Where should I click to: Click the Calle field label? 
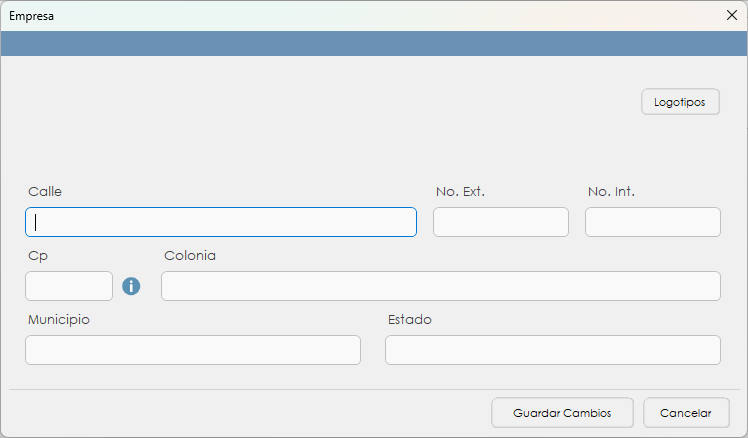pos(45,191)
